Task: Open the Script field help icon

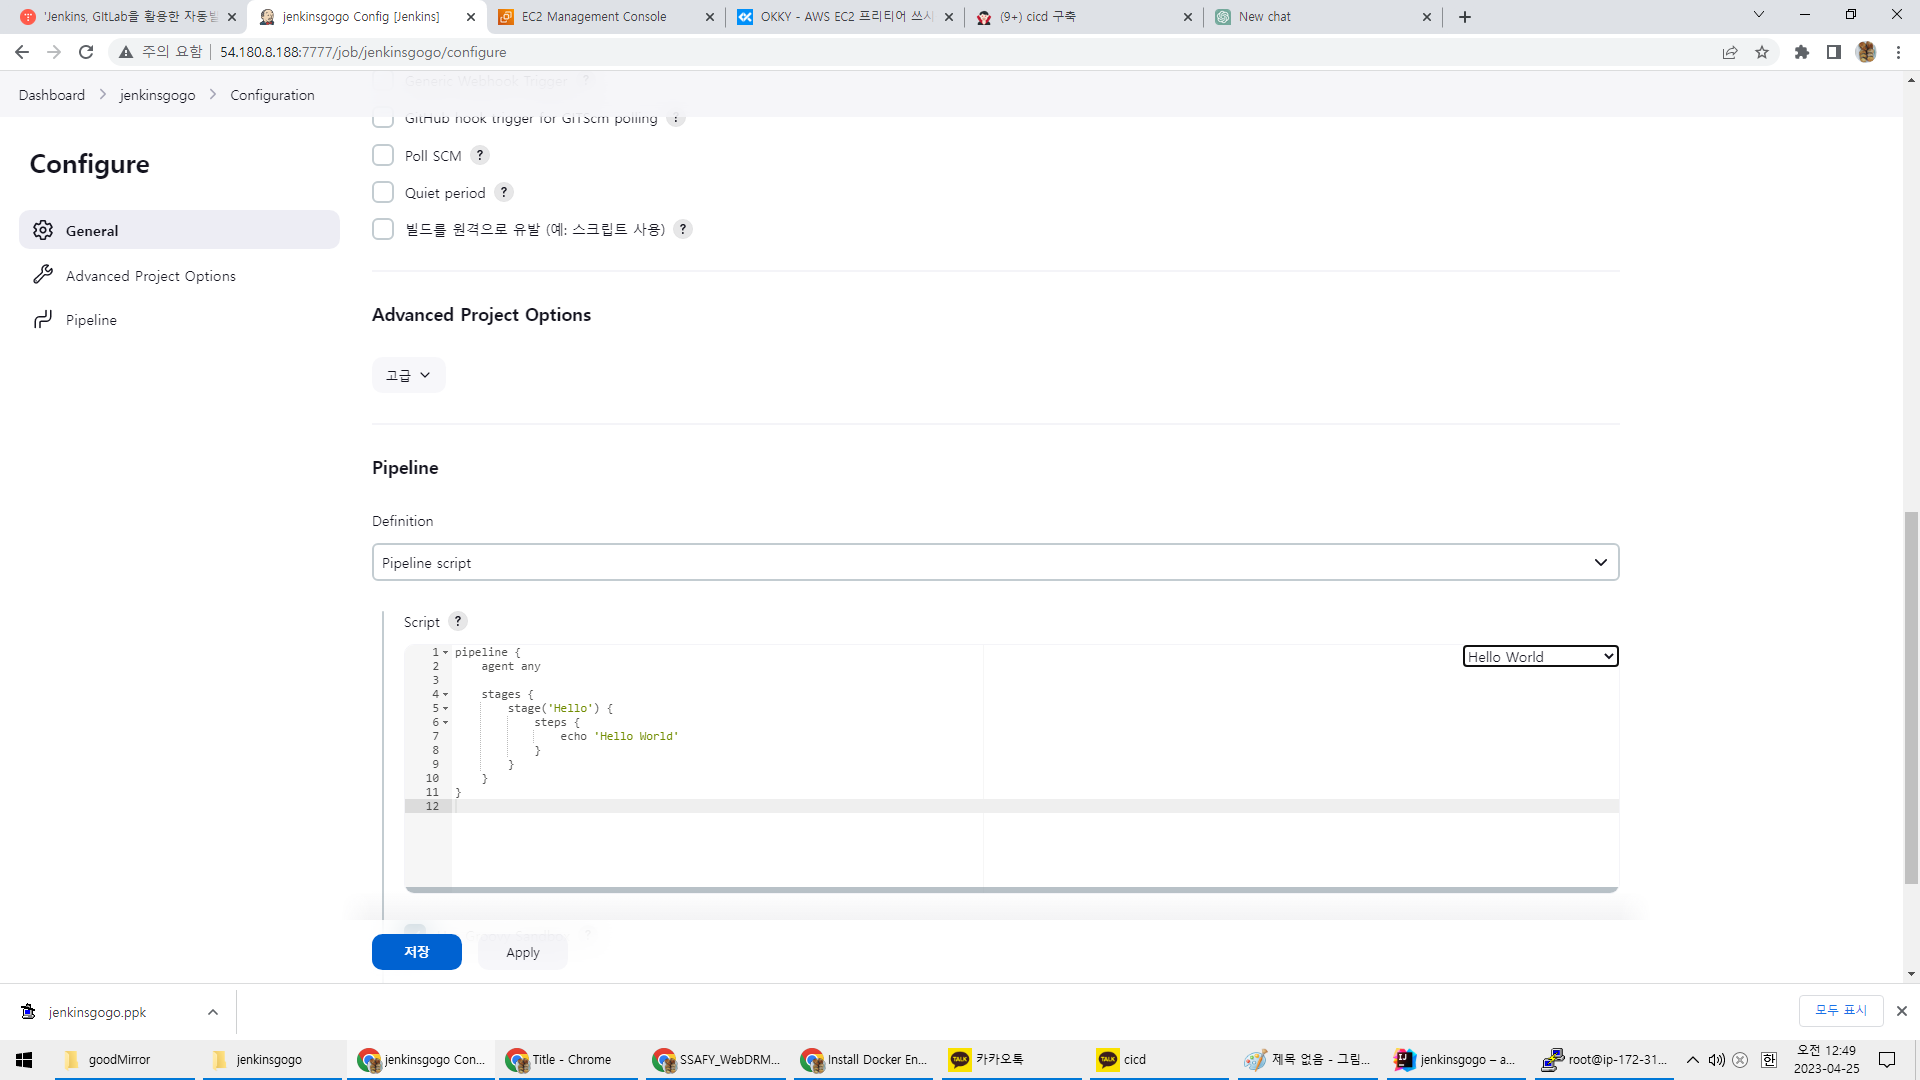Action: 458,621
